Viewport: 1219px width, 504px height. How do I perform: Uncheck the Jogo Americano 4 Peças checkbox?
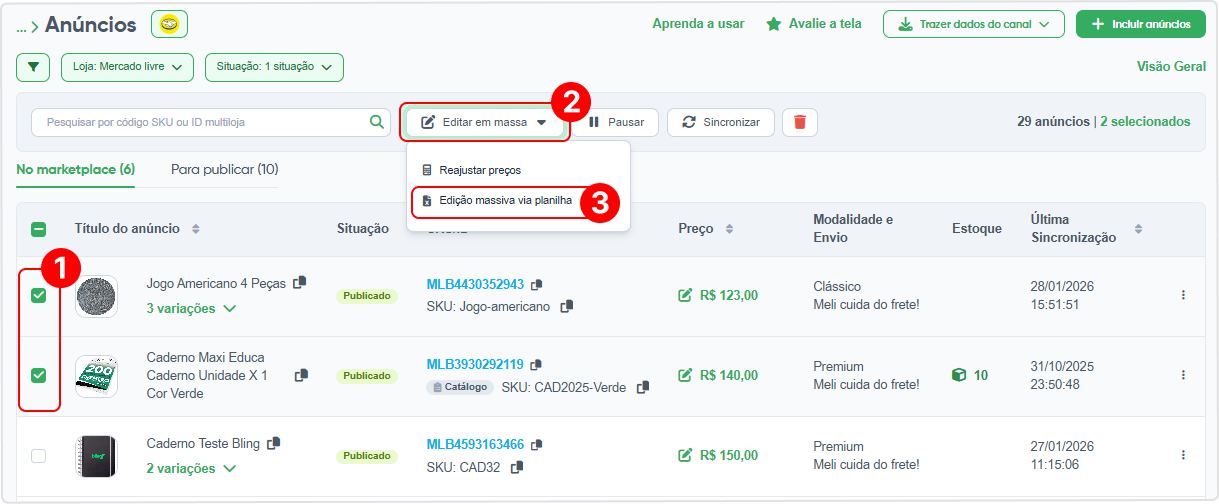click(x=39, y=296)
